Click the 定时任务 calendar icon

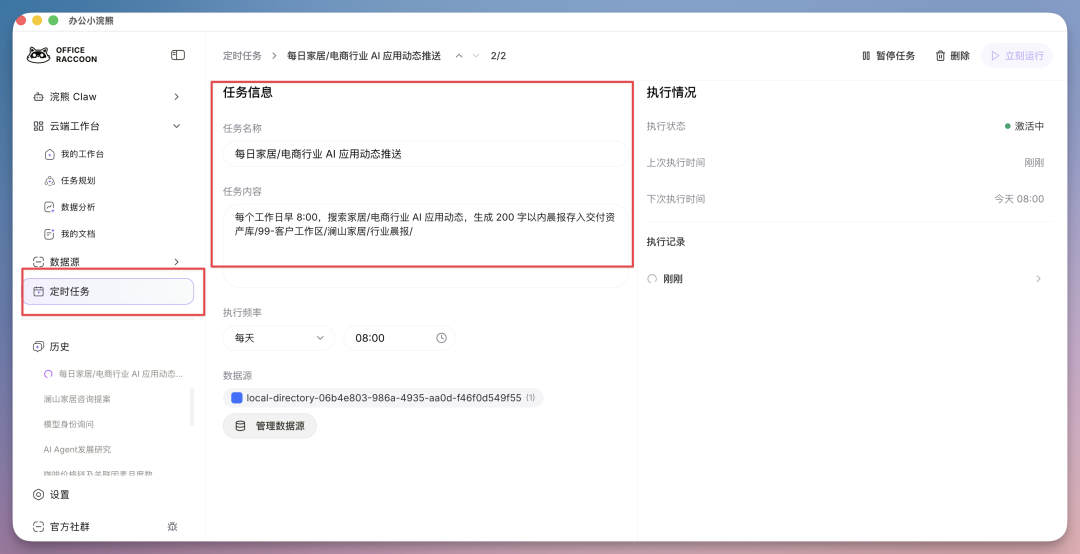pyautogui.click(x=39, y=291)
